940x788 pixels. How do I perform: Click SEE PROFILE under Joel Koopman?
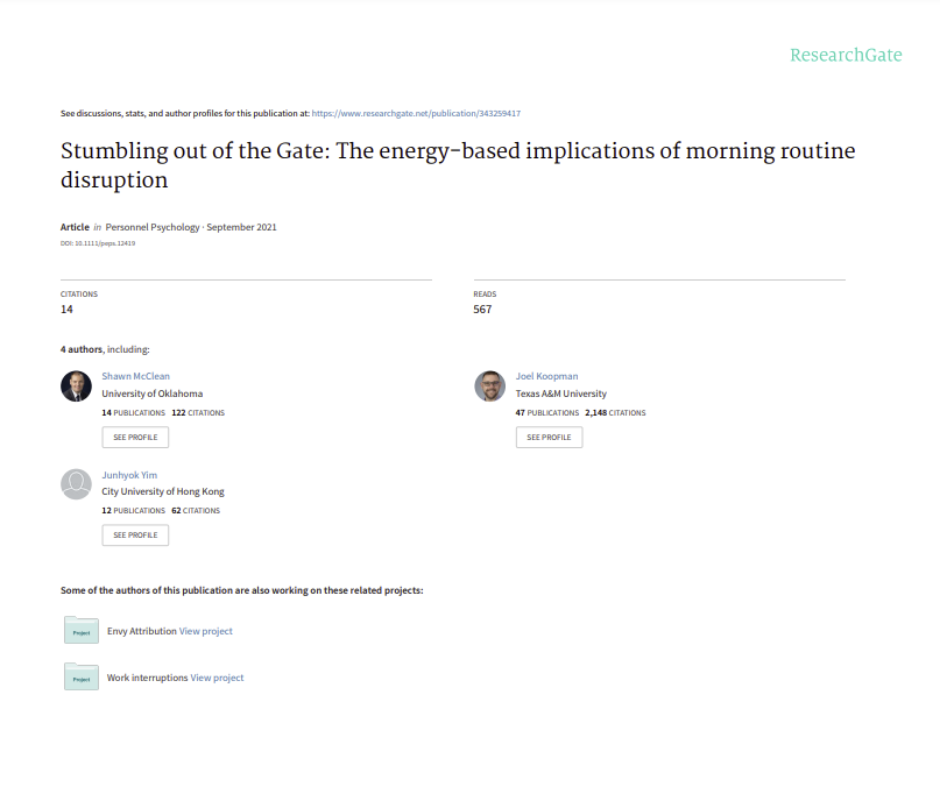tap(549, 437)
